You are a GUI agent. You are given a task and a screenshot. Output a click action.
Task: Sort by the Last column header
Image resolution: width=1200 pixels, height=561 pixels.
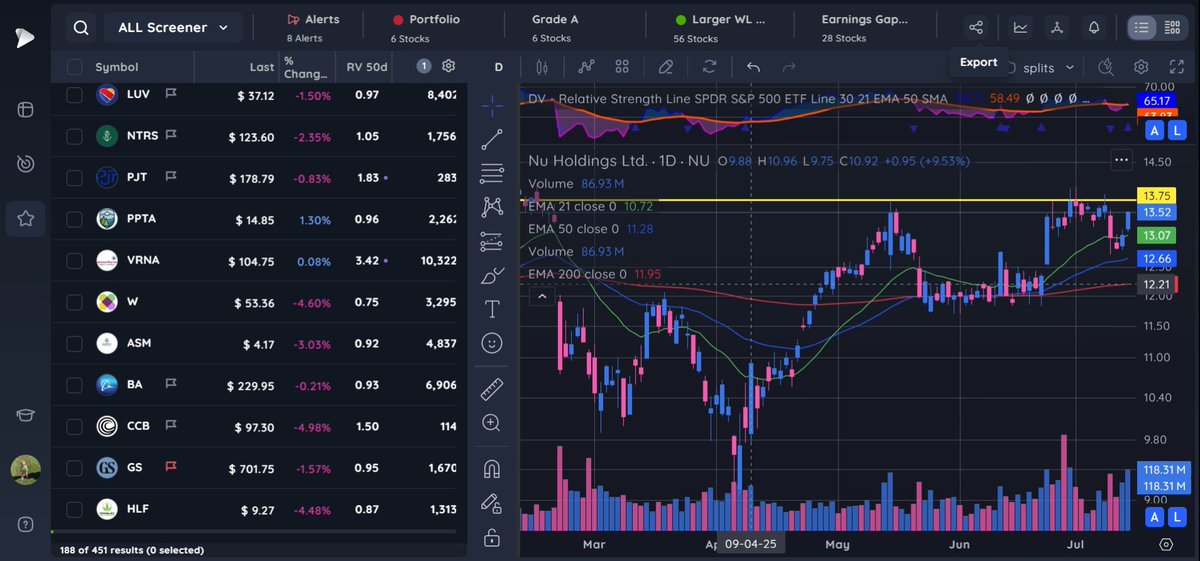[262, 67]
